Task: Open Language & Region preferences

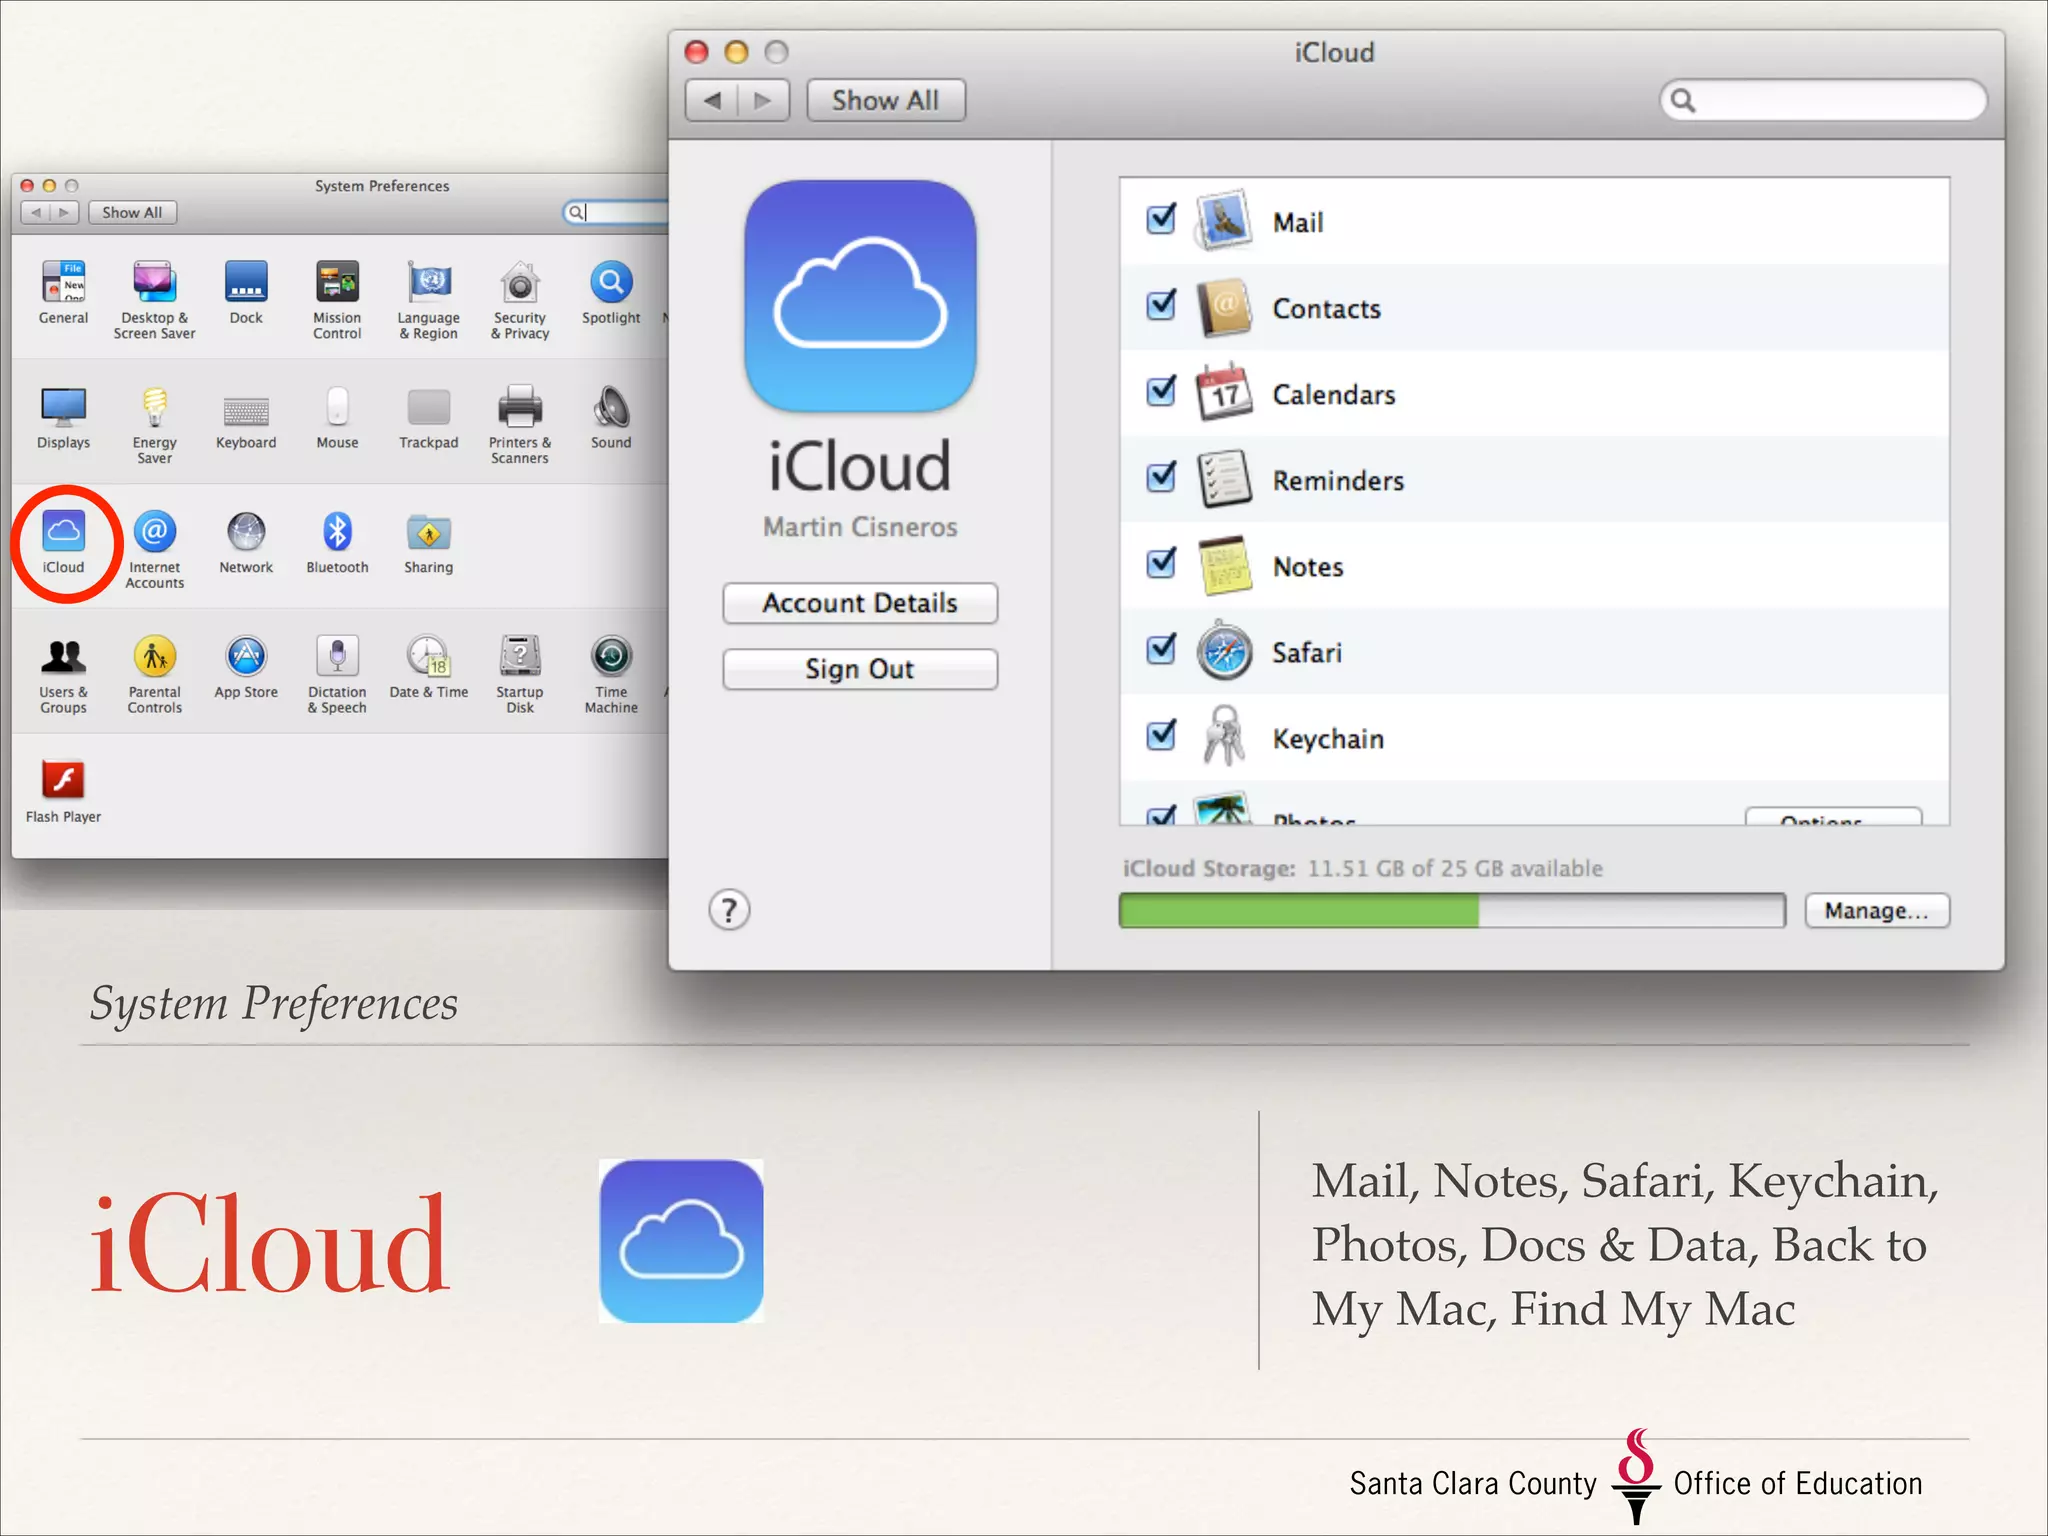Action: (x=429, y=299)
